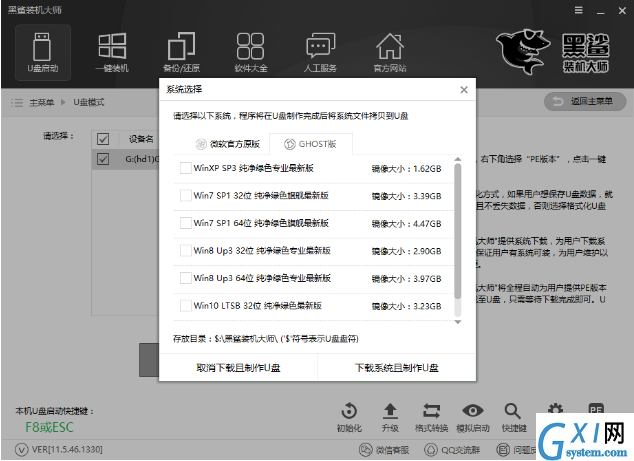This screenshot has height=461, width=634.
Task: Click 主菜单 in the breadcrumb
Action: (42, 103)
